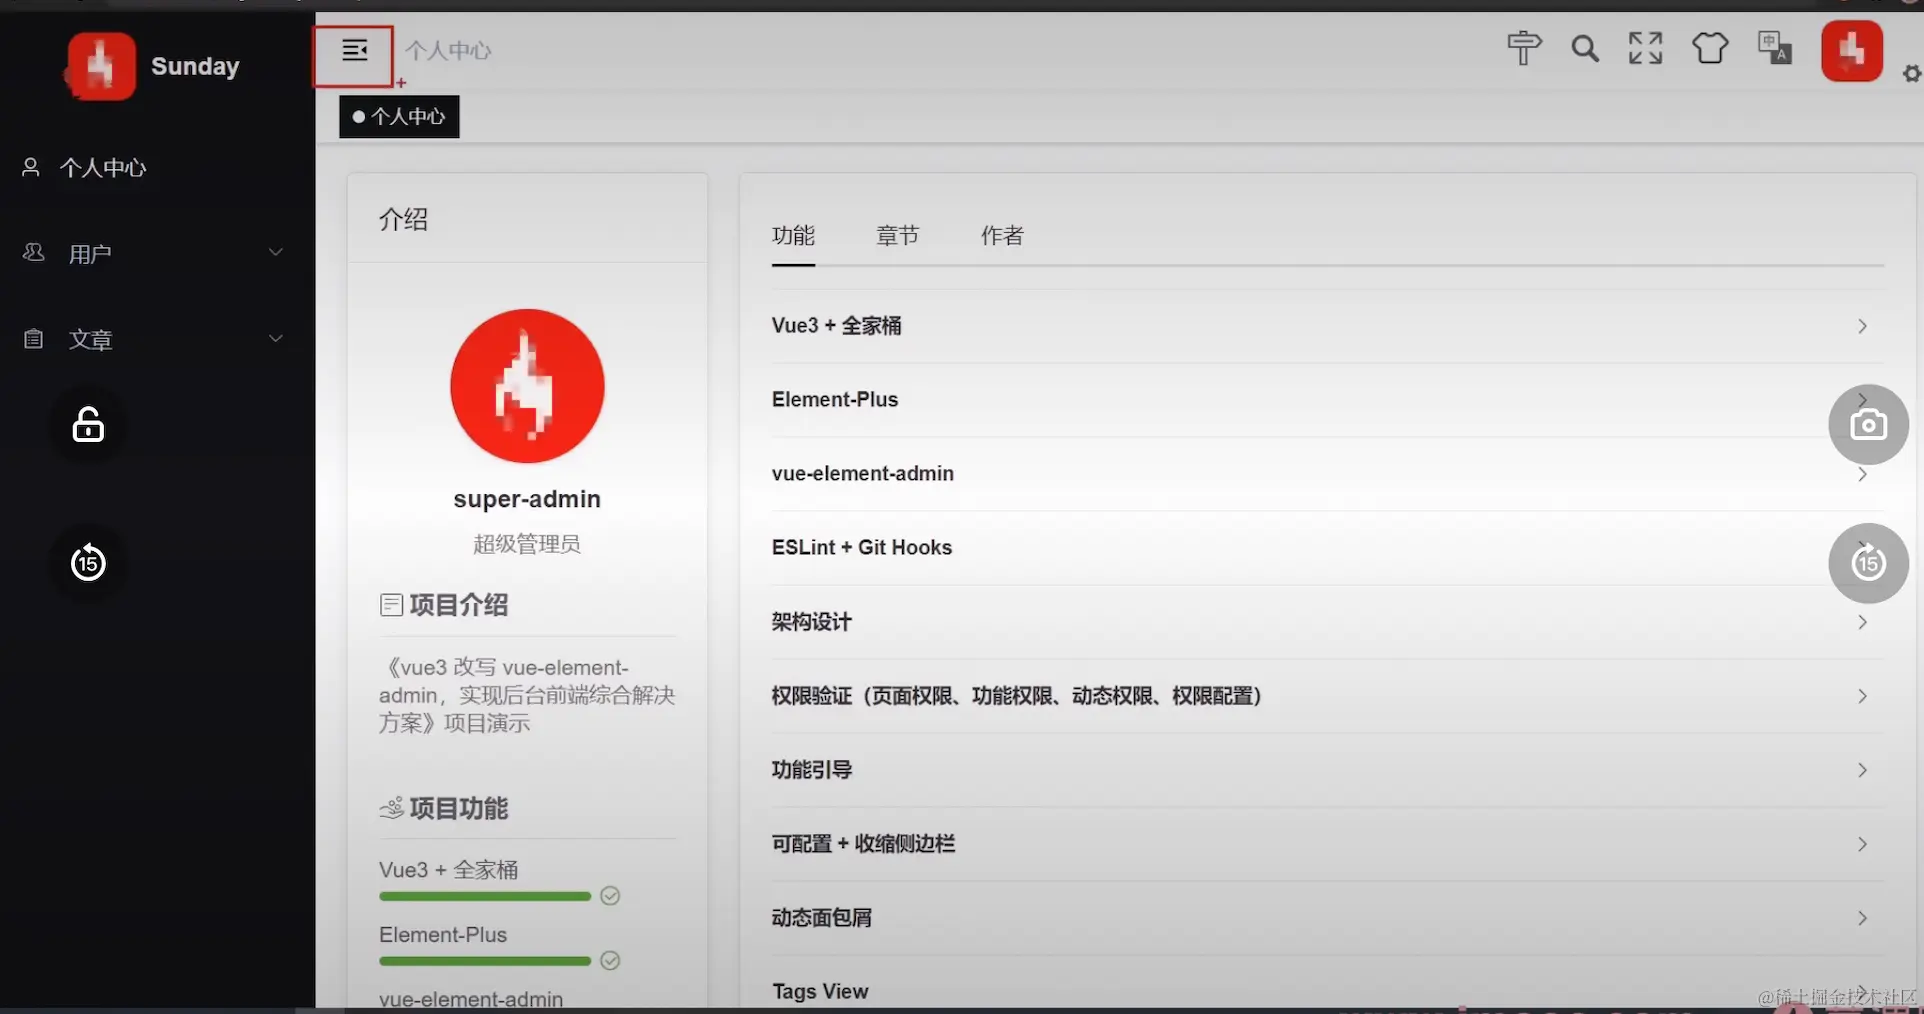The image size is (1924, 1014).
Task: Click the sidebar 15-second rewind icon
Action: pos(88,562)
